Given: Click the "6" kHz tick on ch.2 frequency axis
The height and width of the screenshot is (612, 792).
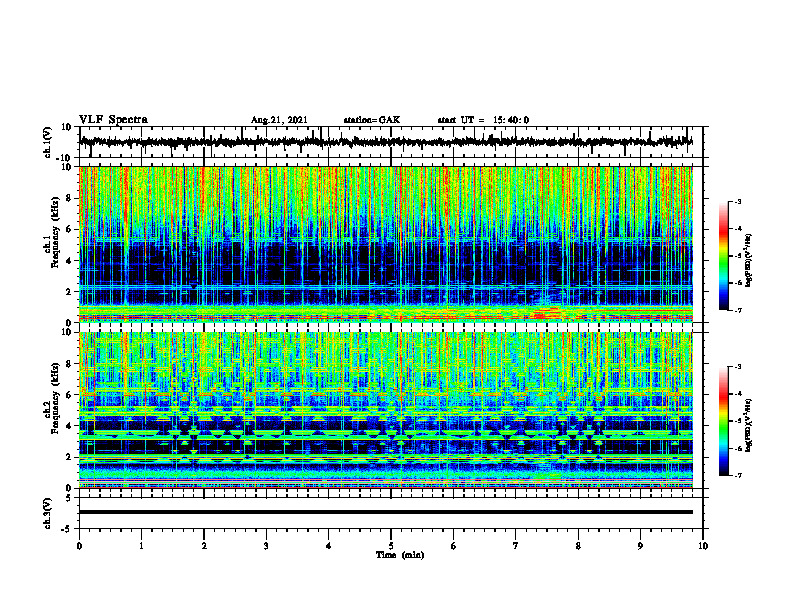Looking at the screenshot, I should pyautogui.click(x=69, y=395).
